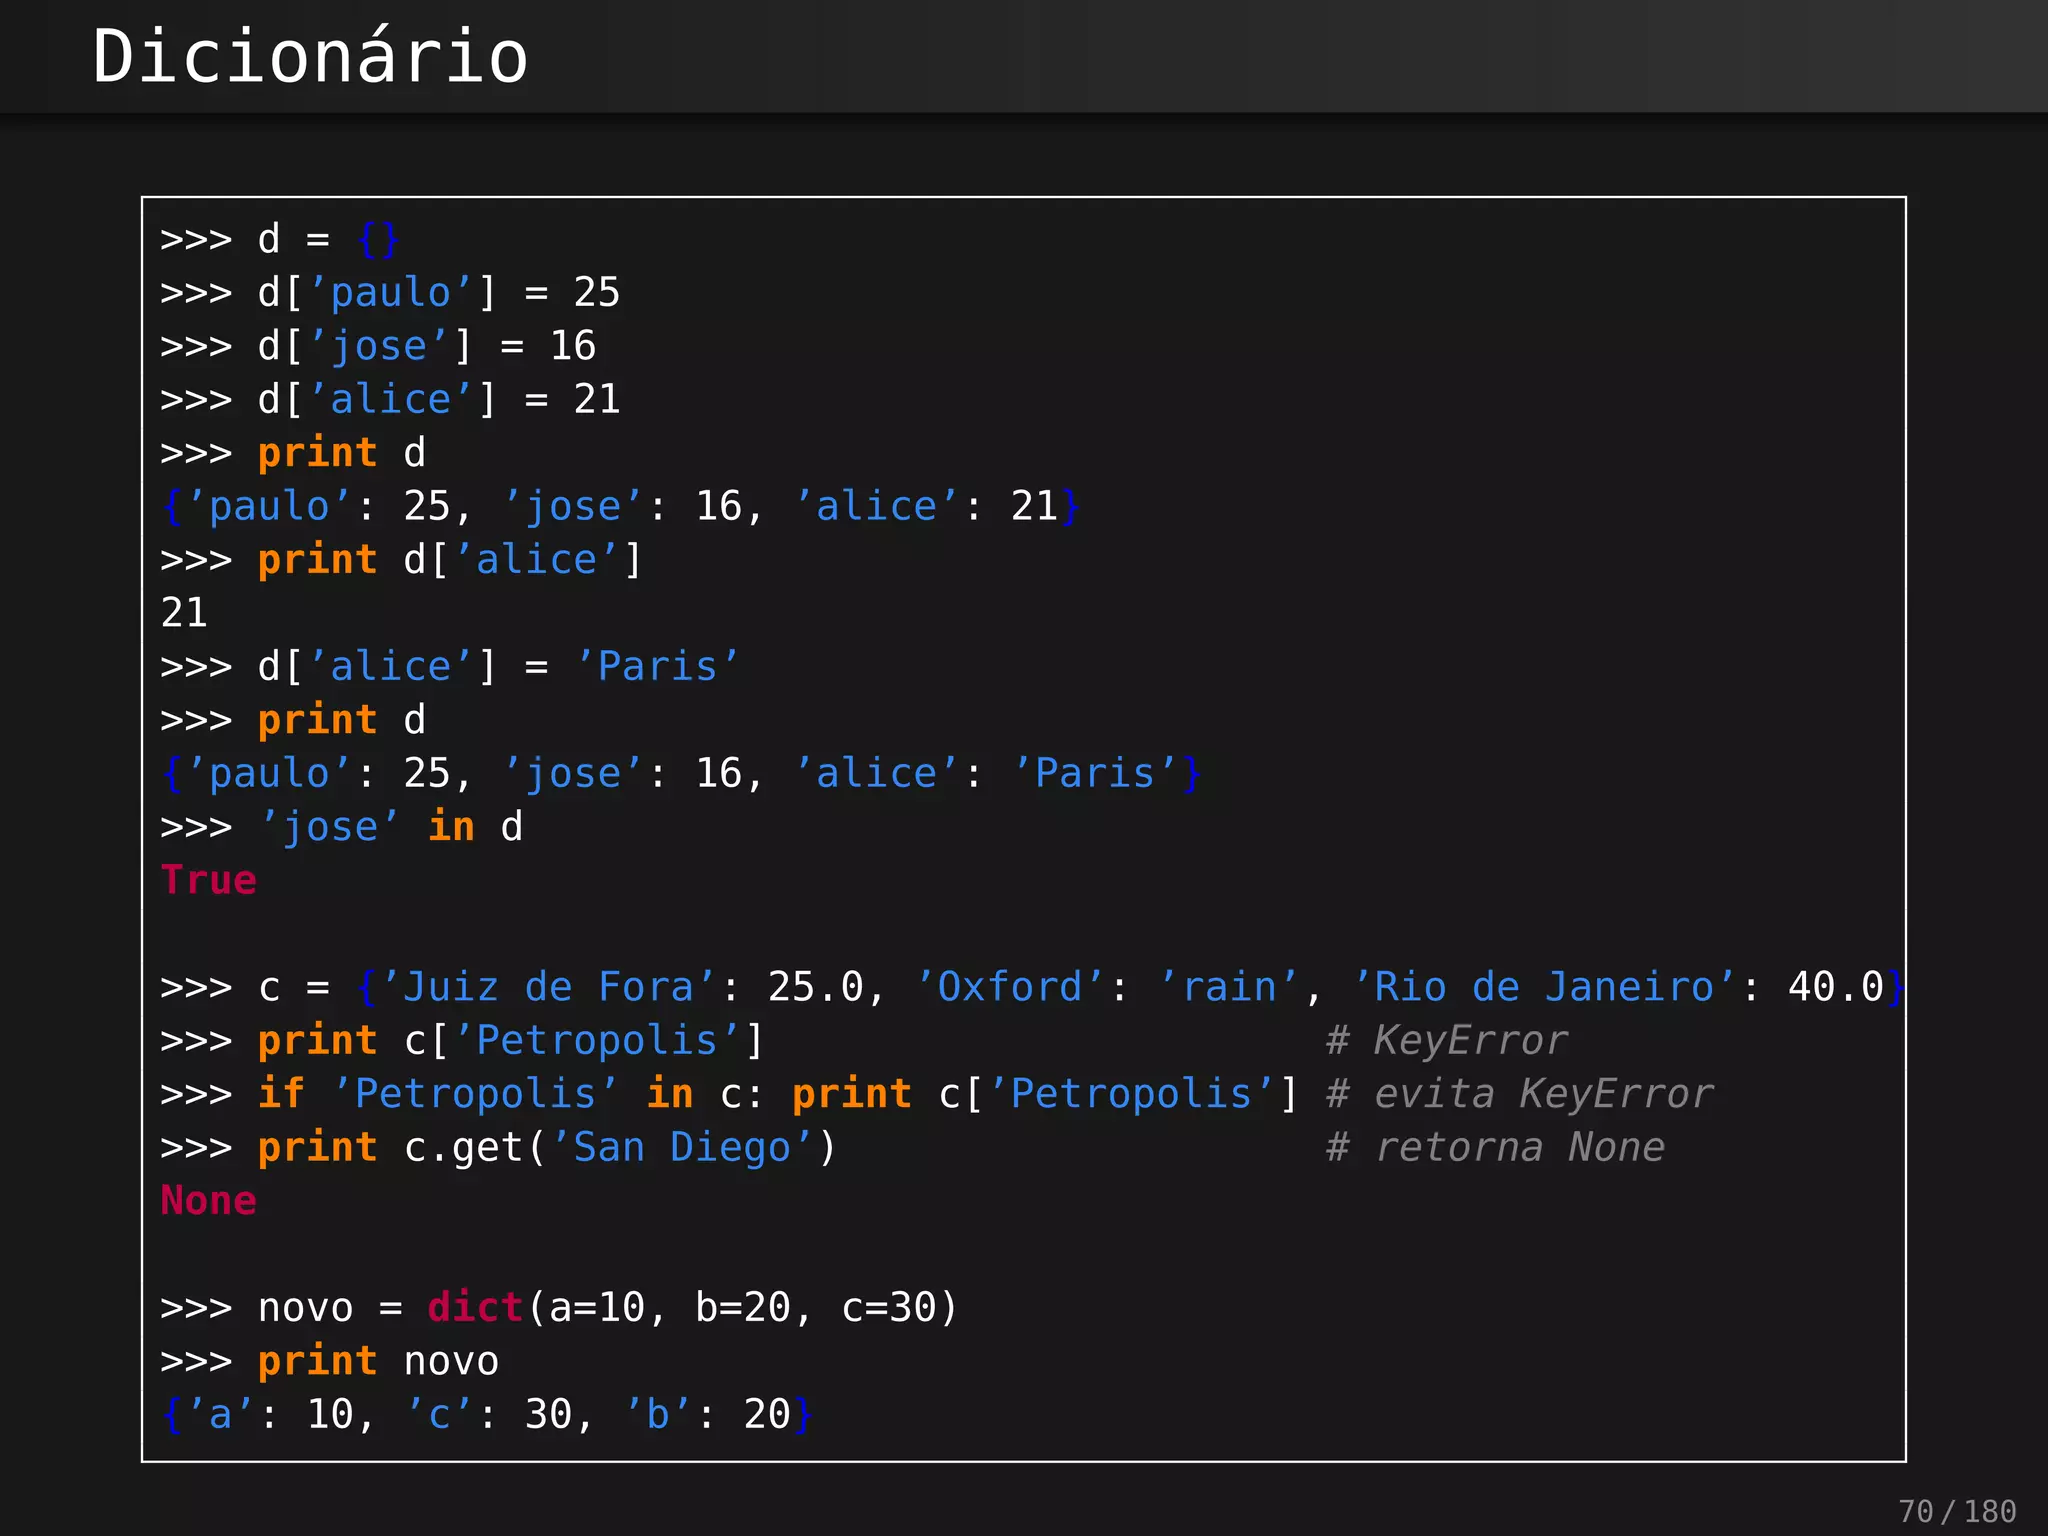
Task: Click the '# KeyError' comment
Action: tap(1446, 1041)
